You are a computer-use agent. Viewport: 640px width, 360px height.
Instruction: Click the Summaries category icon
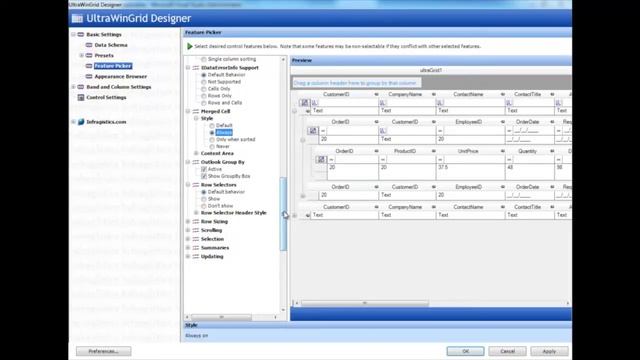[196, 248]
